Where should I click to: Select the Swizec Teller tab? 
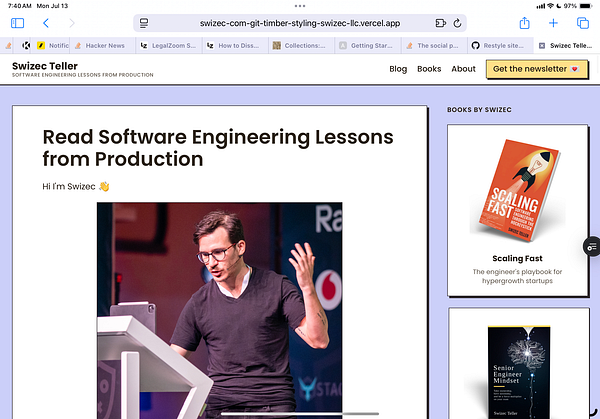(567, 46)
